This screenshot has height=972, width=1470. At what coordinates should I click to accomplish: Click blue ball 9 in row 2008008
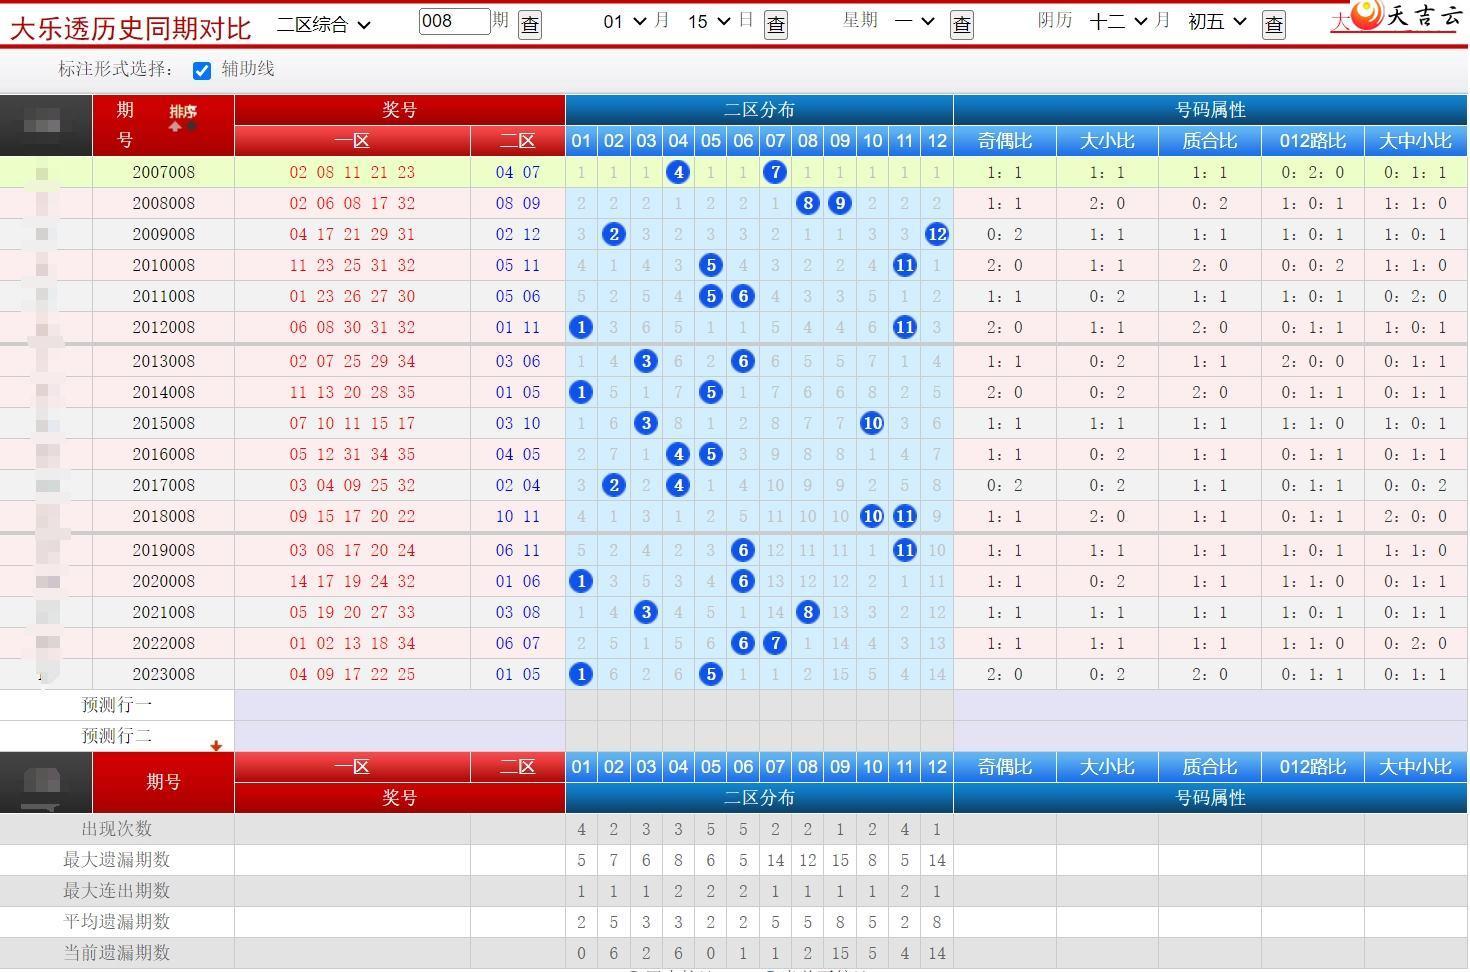coord(840,203)
